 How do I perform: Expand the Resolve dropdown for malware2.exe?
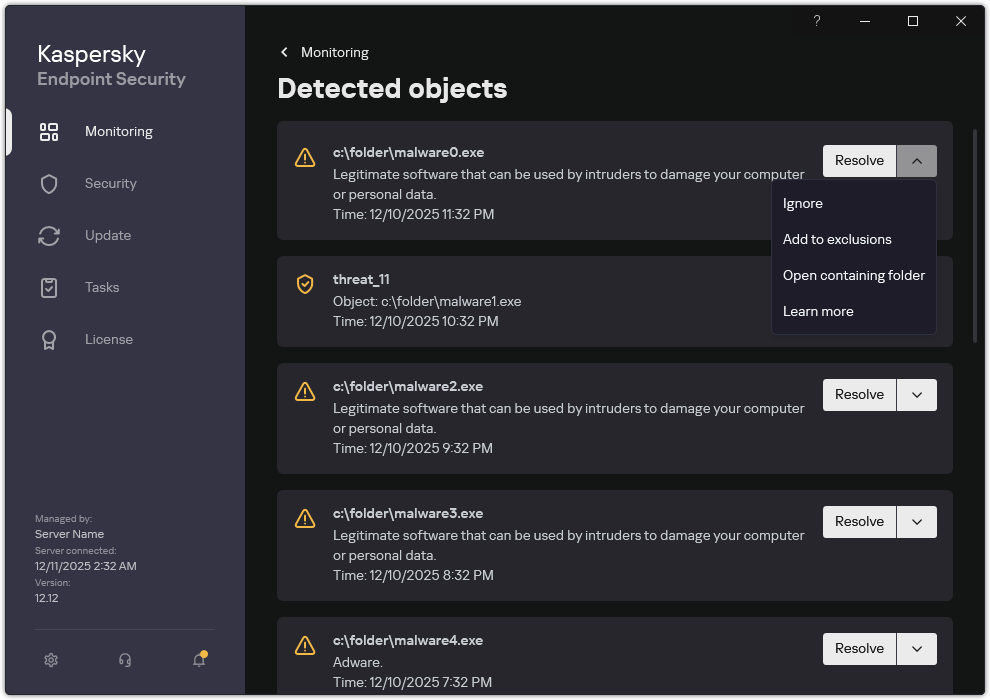(917, 394)
